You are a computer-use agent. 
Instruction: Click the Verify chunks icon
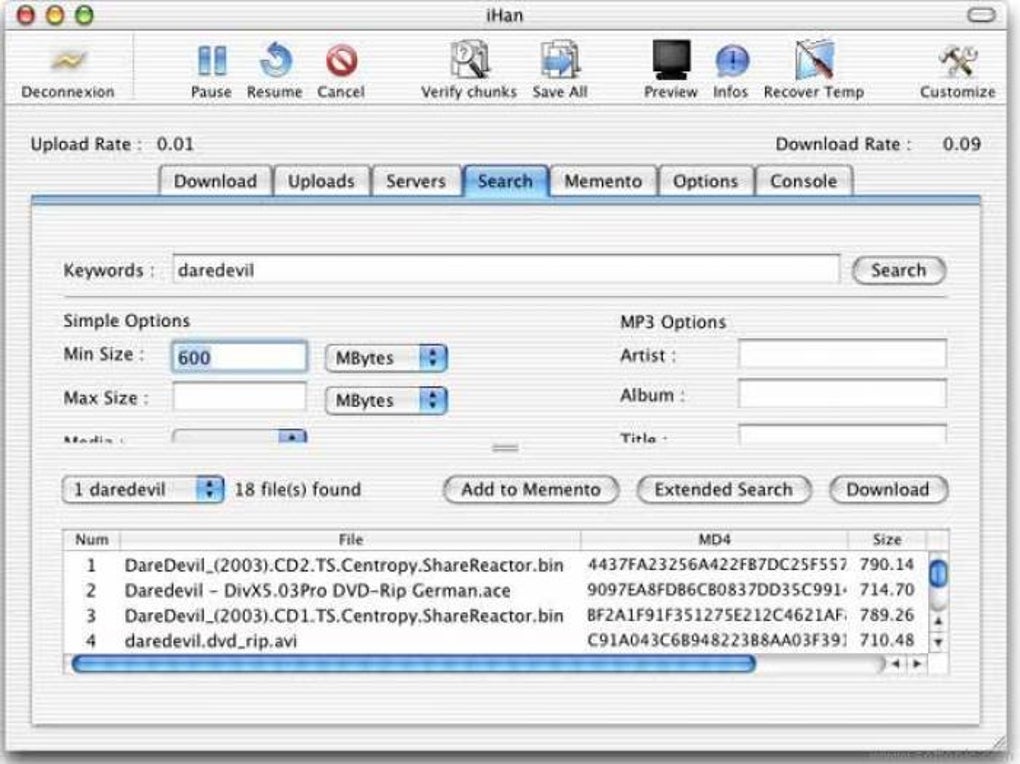(467, 62)
